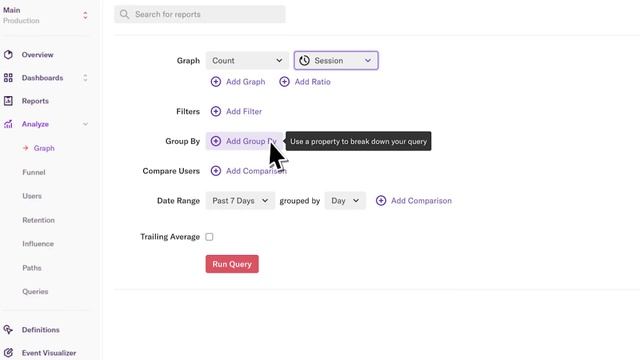Open the Funnel analysis page

coord(34,172)
